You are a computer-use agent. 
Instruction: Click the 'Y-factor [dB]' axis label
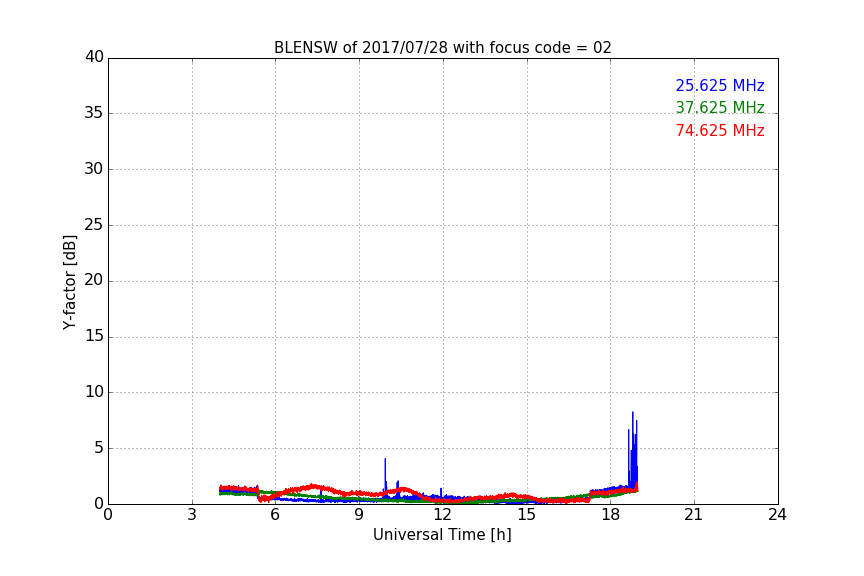point(69,282)
